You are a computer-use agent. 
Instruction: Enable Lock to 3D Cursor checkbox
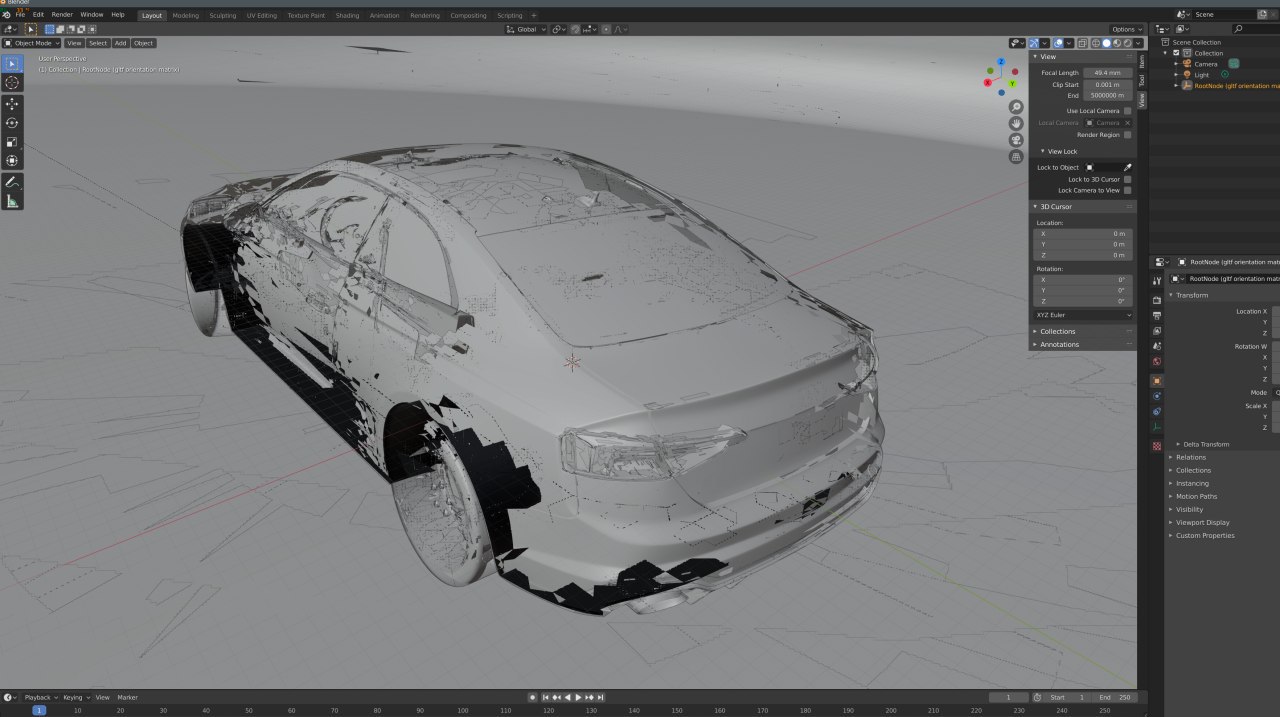(x=1128, y=179)
